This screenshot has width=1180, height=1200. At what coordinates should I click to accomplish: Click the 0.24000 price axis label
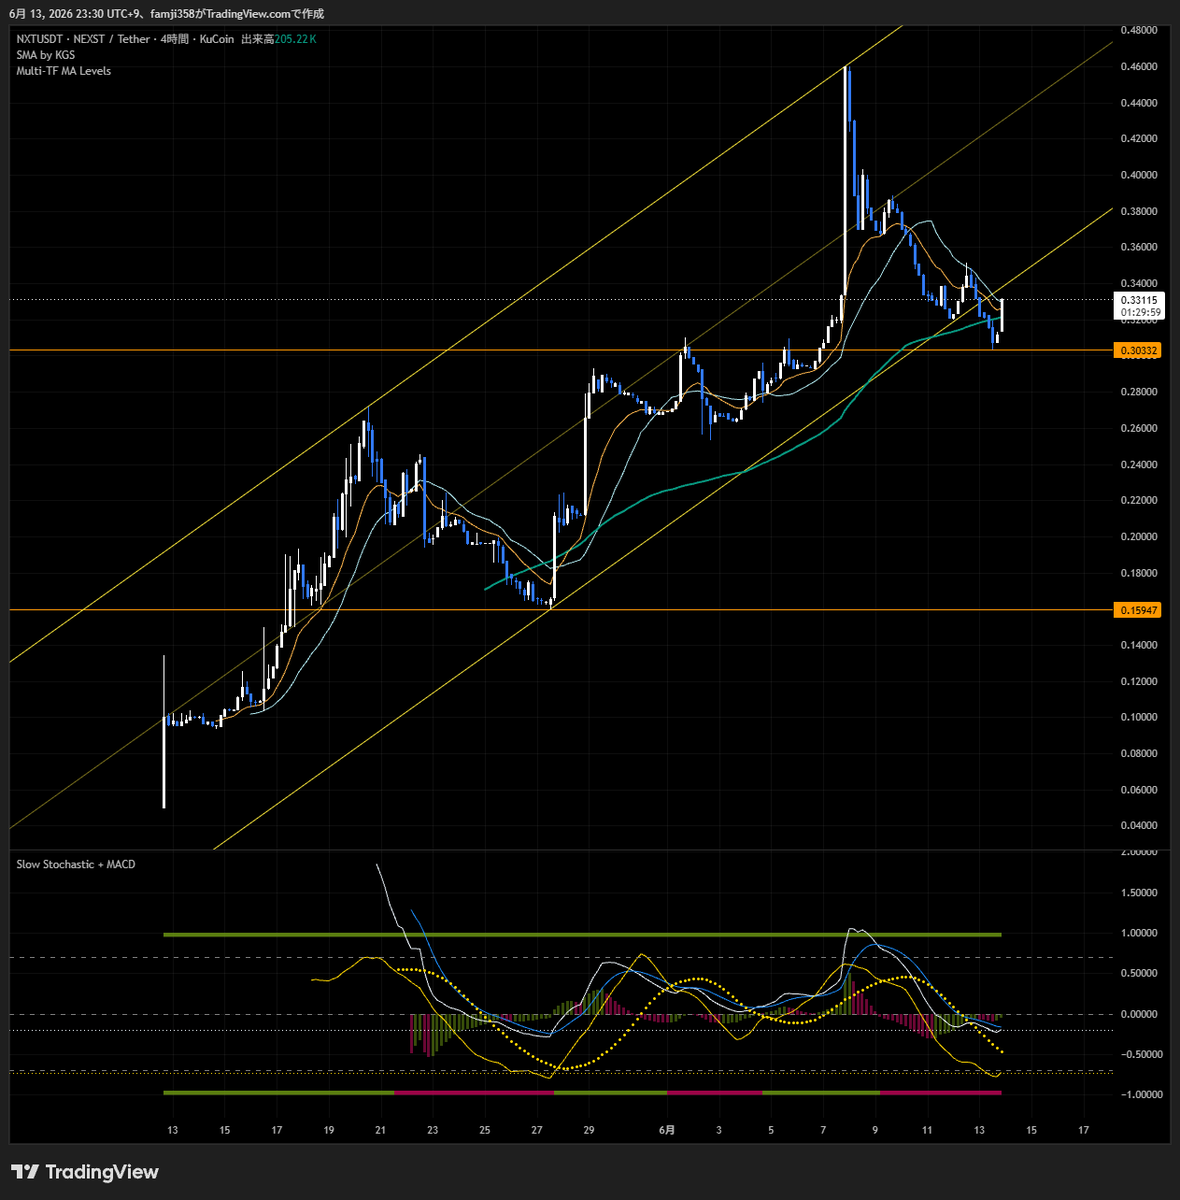[1139, 464]
